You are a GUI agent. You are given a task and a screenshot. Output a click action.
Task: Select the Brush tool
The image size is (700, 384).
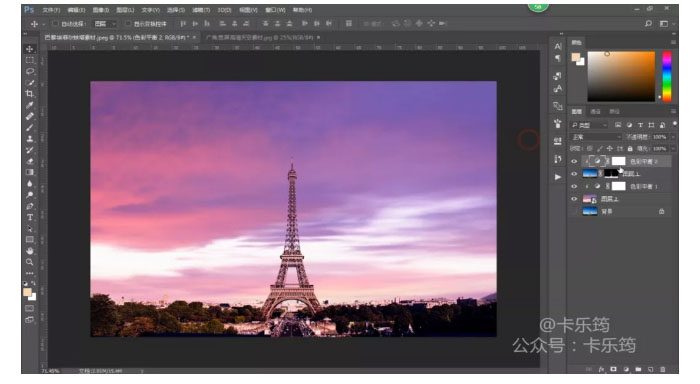coord(30,128)
